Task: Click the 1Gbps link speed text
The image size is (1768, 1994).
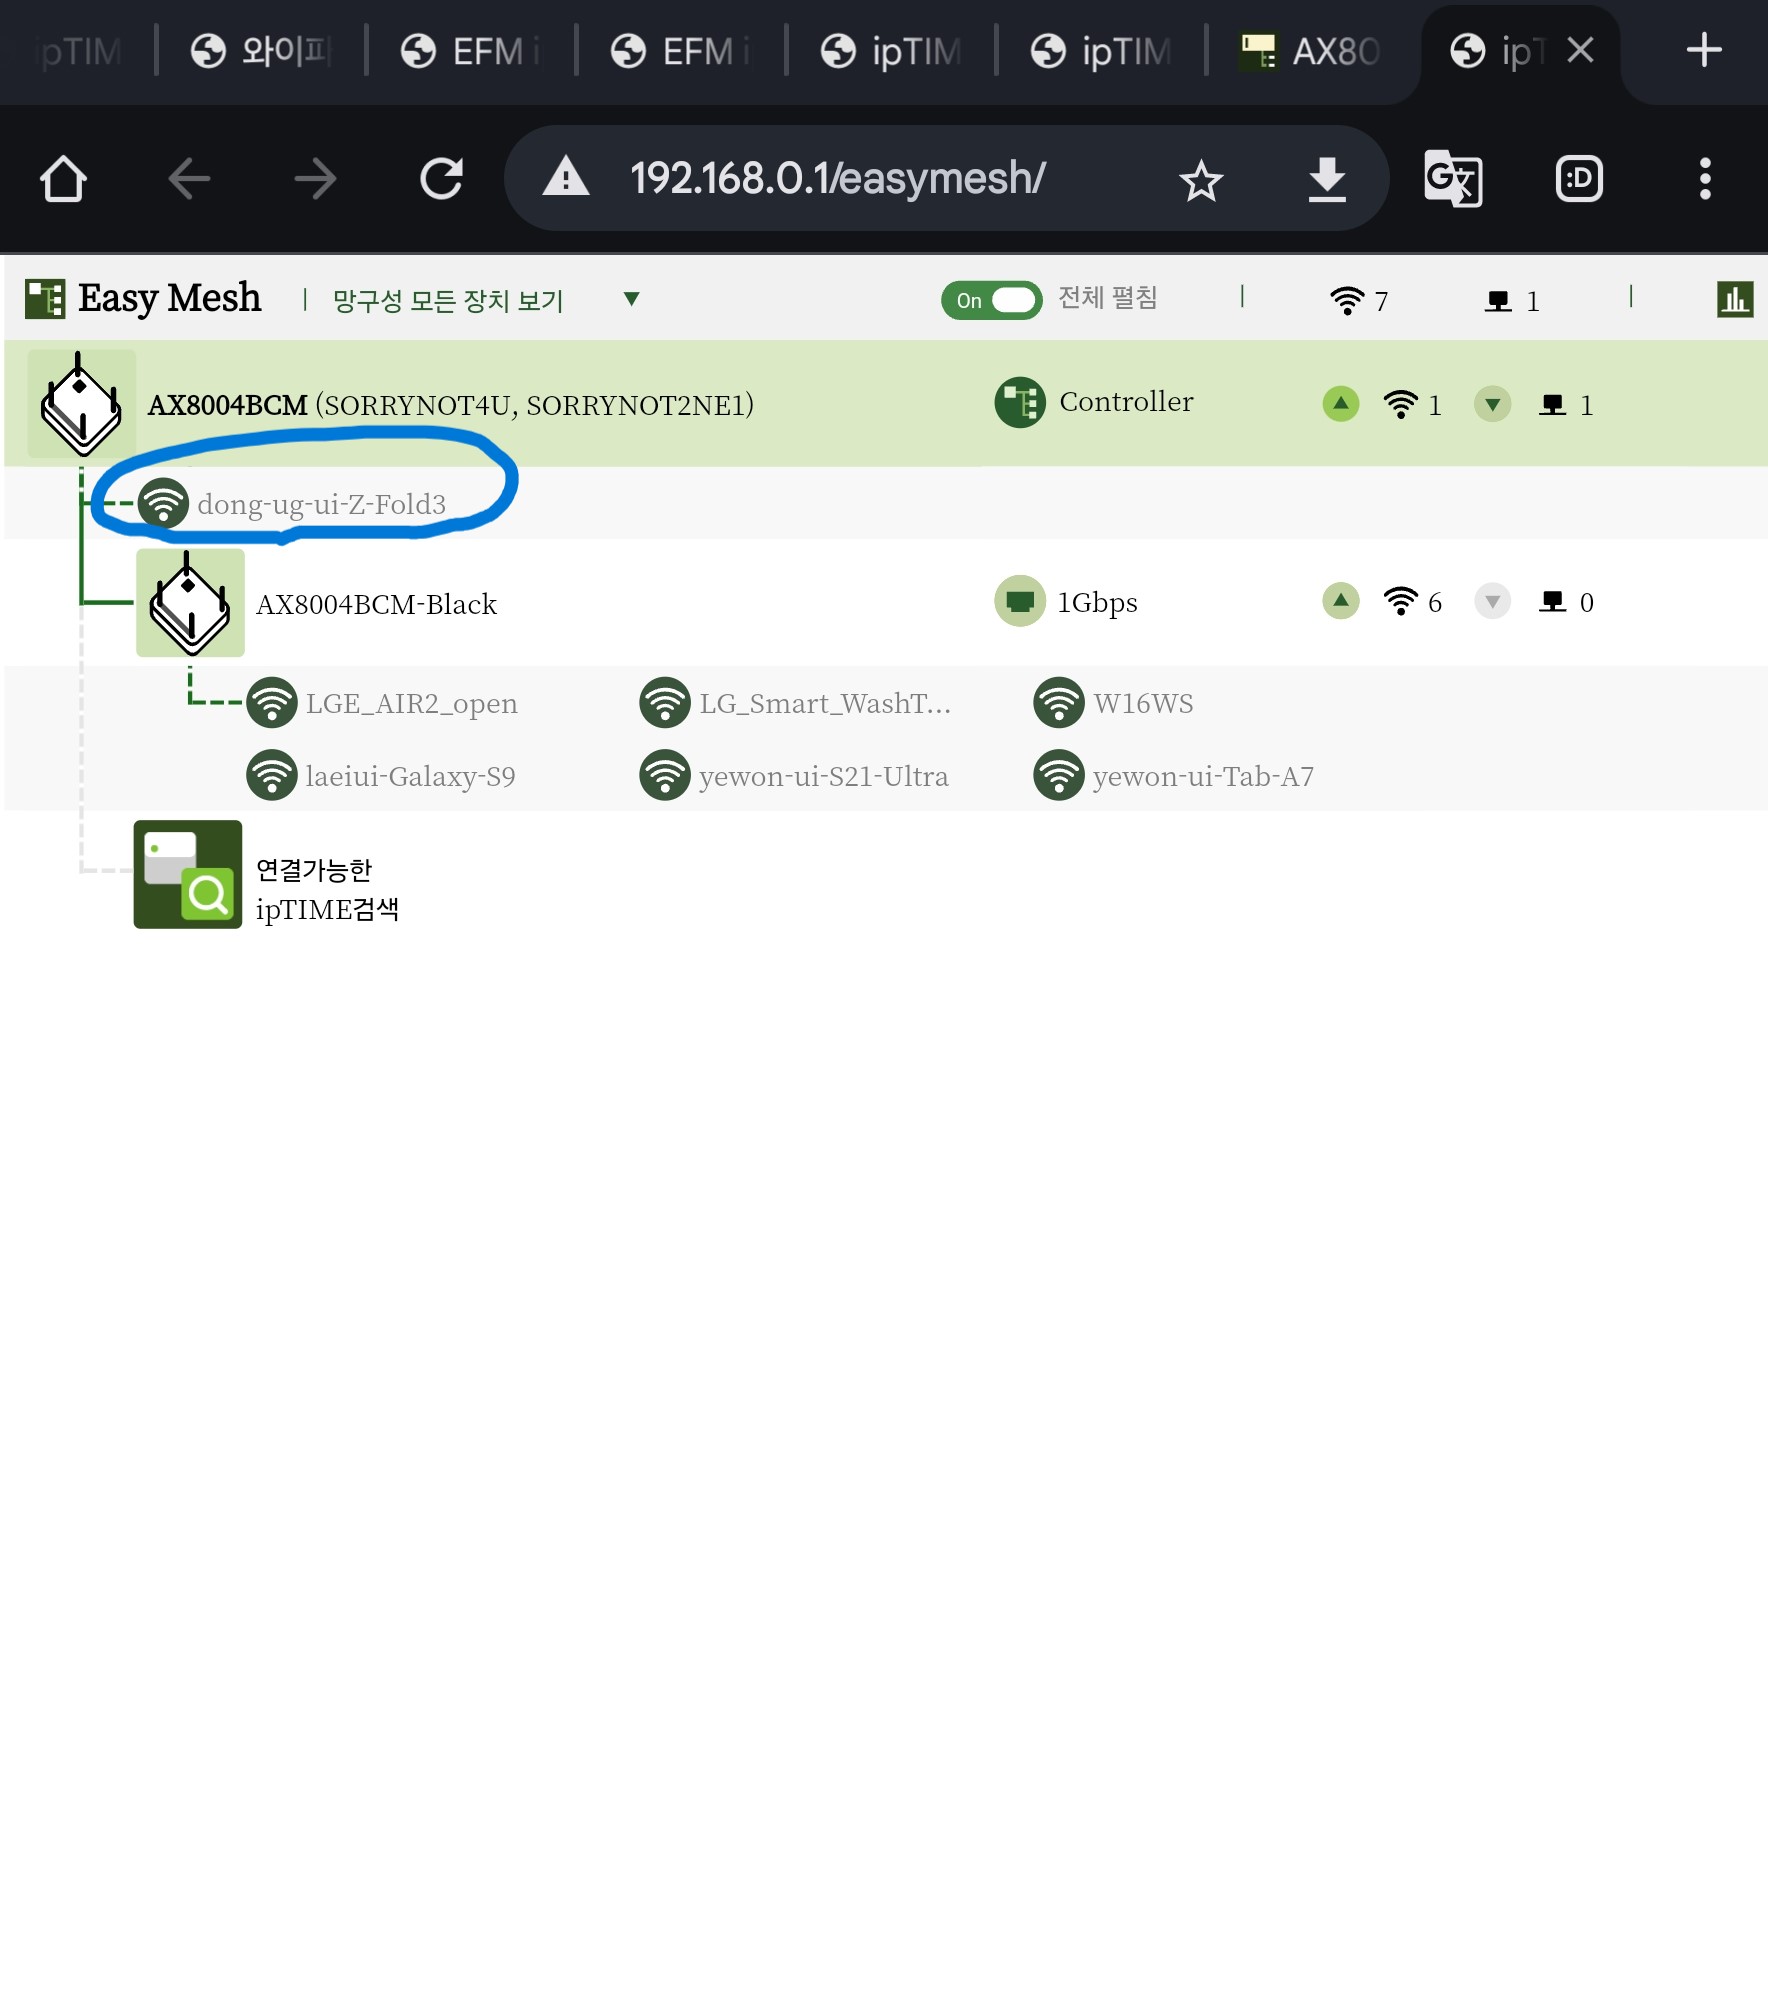Action: (1097, 602)
